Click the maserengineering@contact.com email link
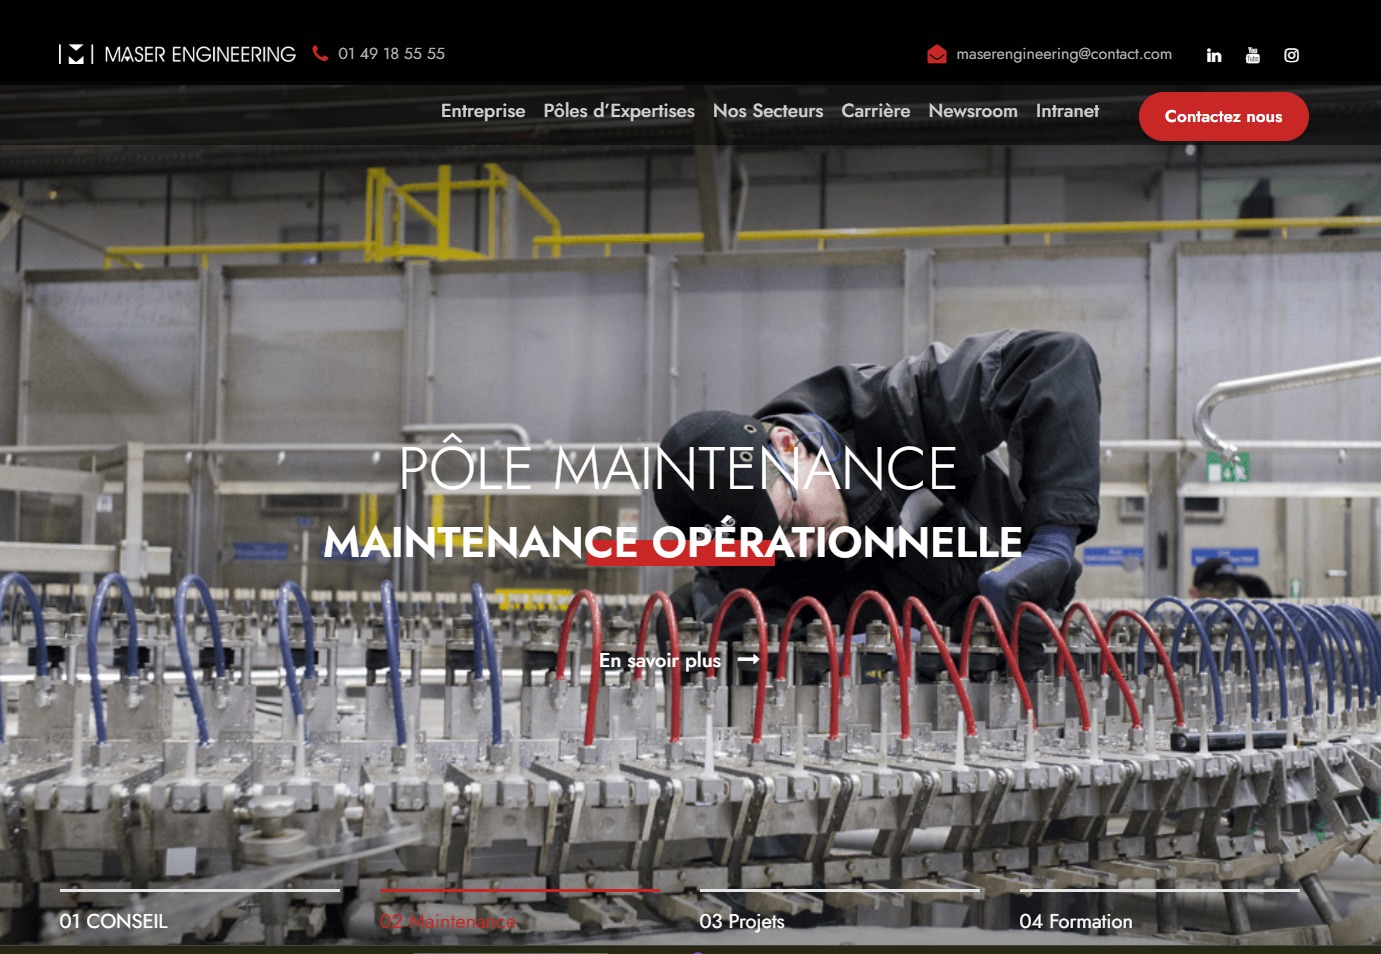1381x954 pixels. (x=1064, y=54)
